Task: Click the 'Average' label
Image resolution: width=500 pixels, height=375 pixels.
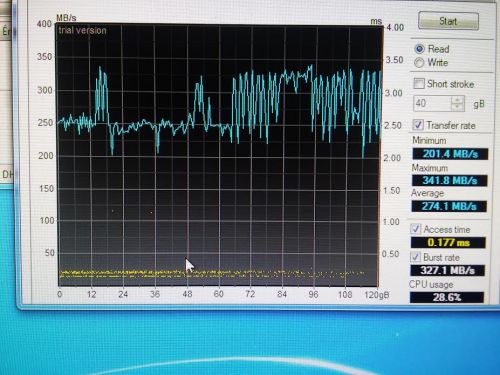Action: [x=428, y=193]
